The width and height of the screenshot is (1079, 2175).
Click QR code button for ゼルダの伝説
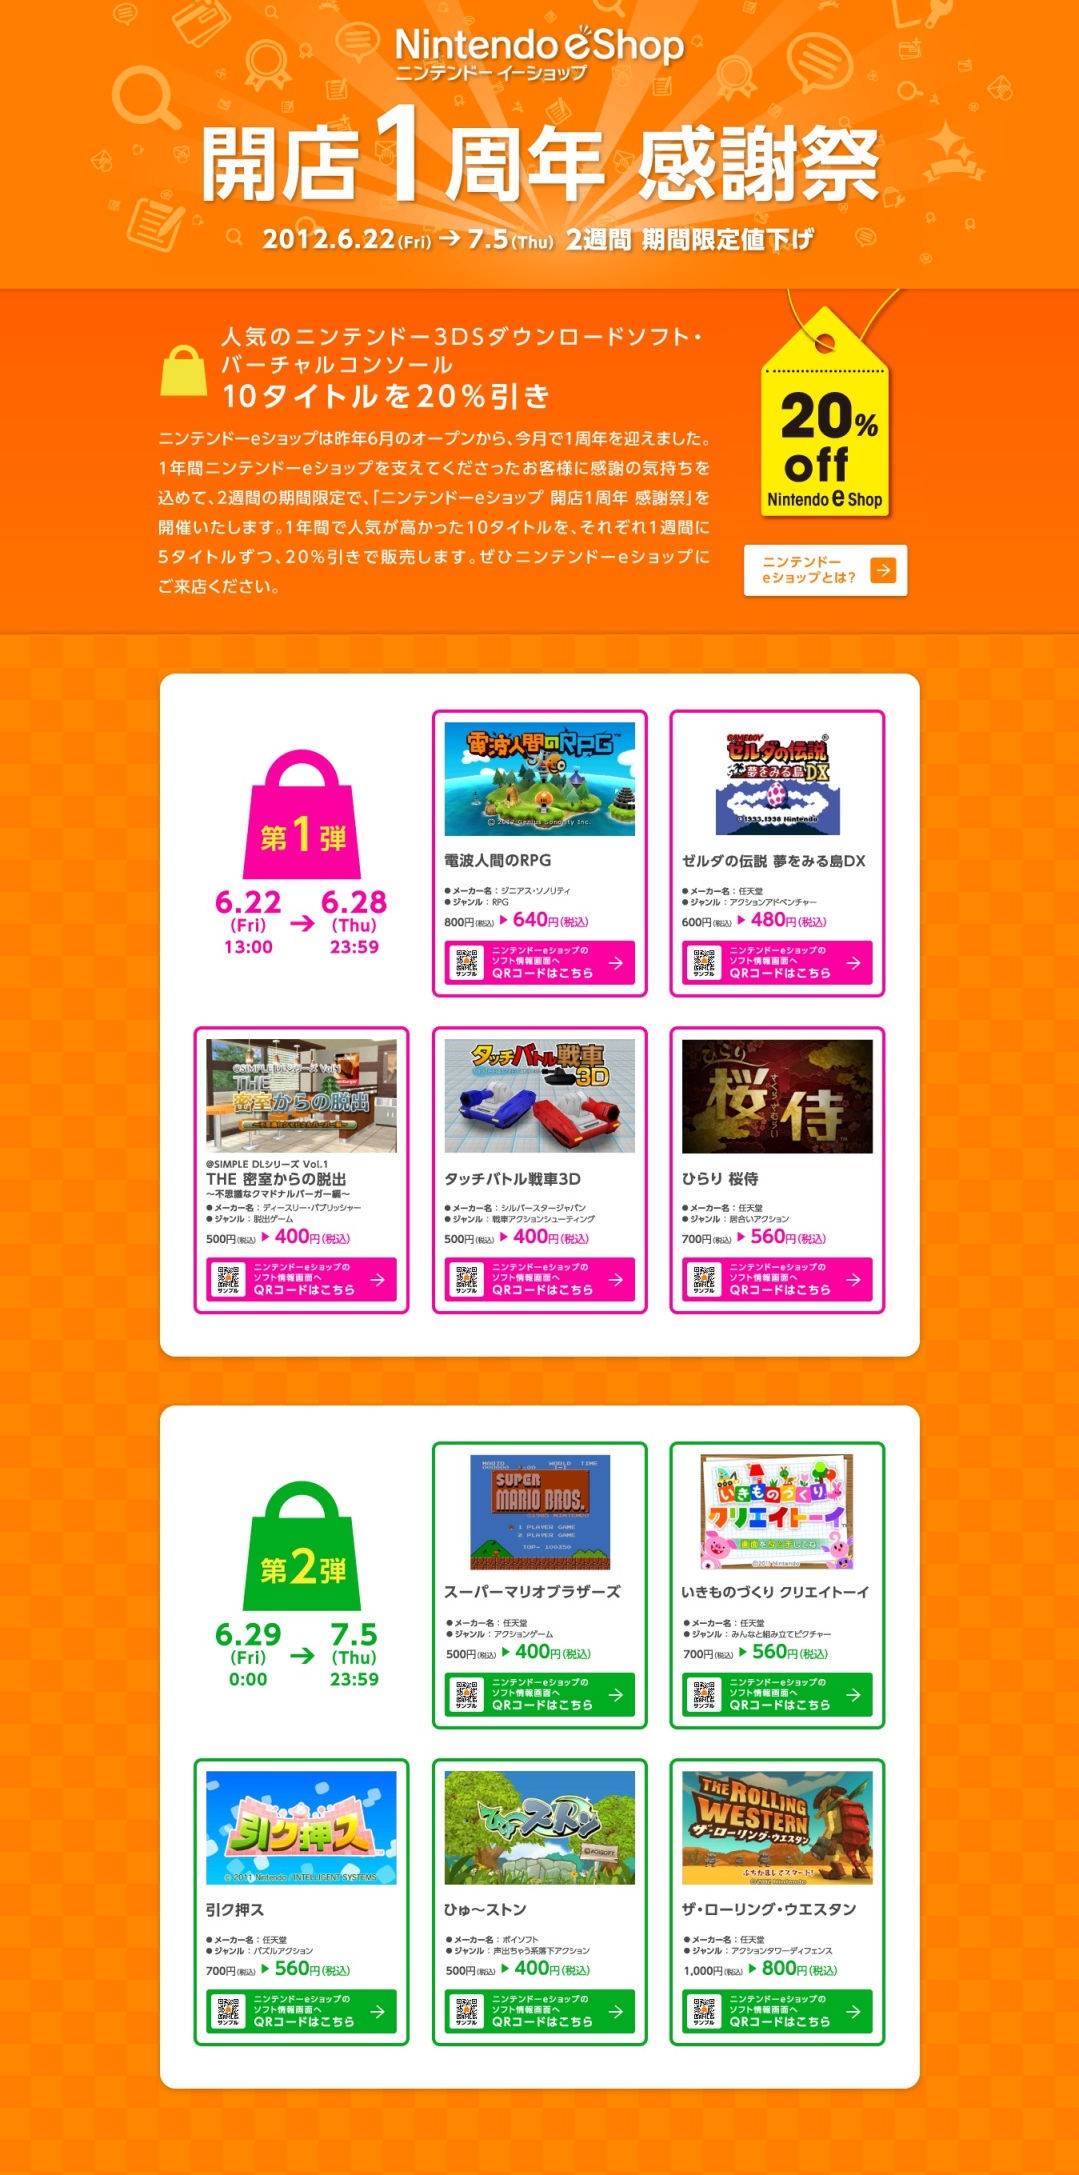click(x=777, y=962)
